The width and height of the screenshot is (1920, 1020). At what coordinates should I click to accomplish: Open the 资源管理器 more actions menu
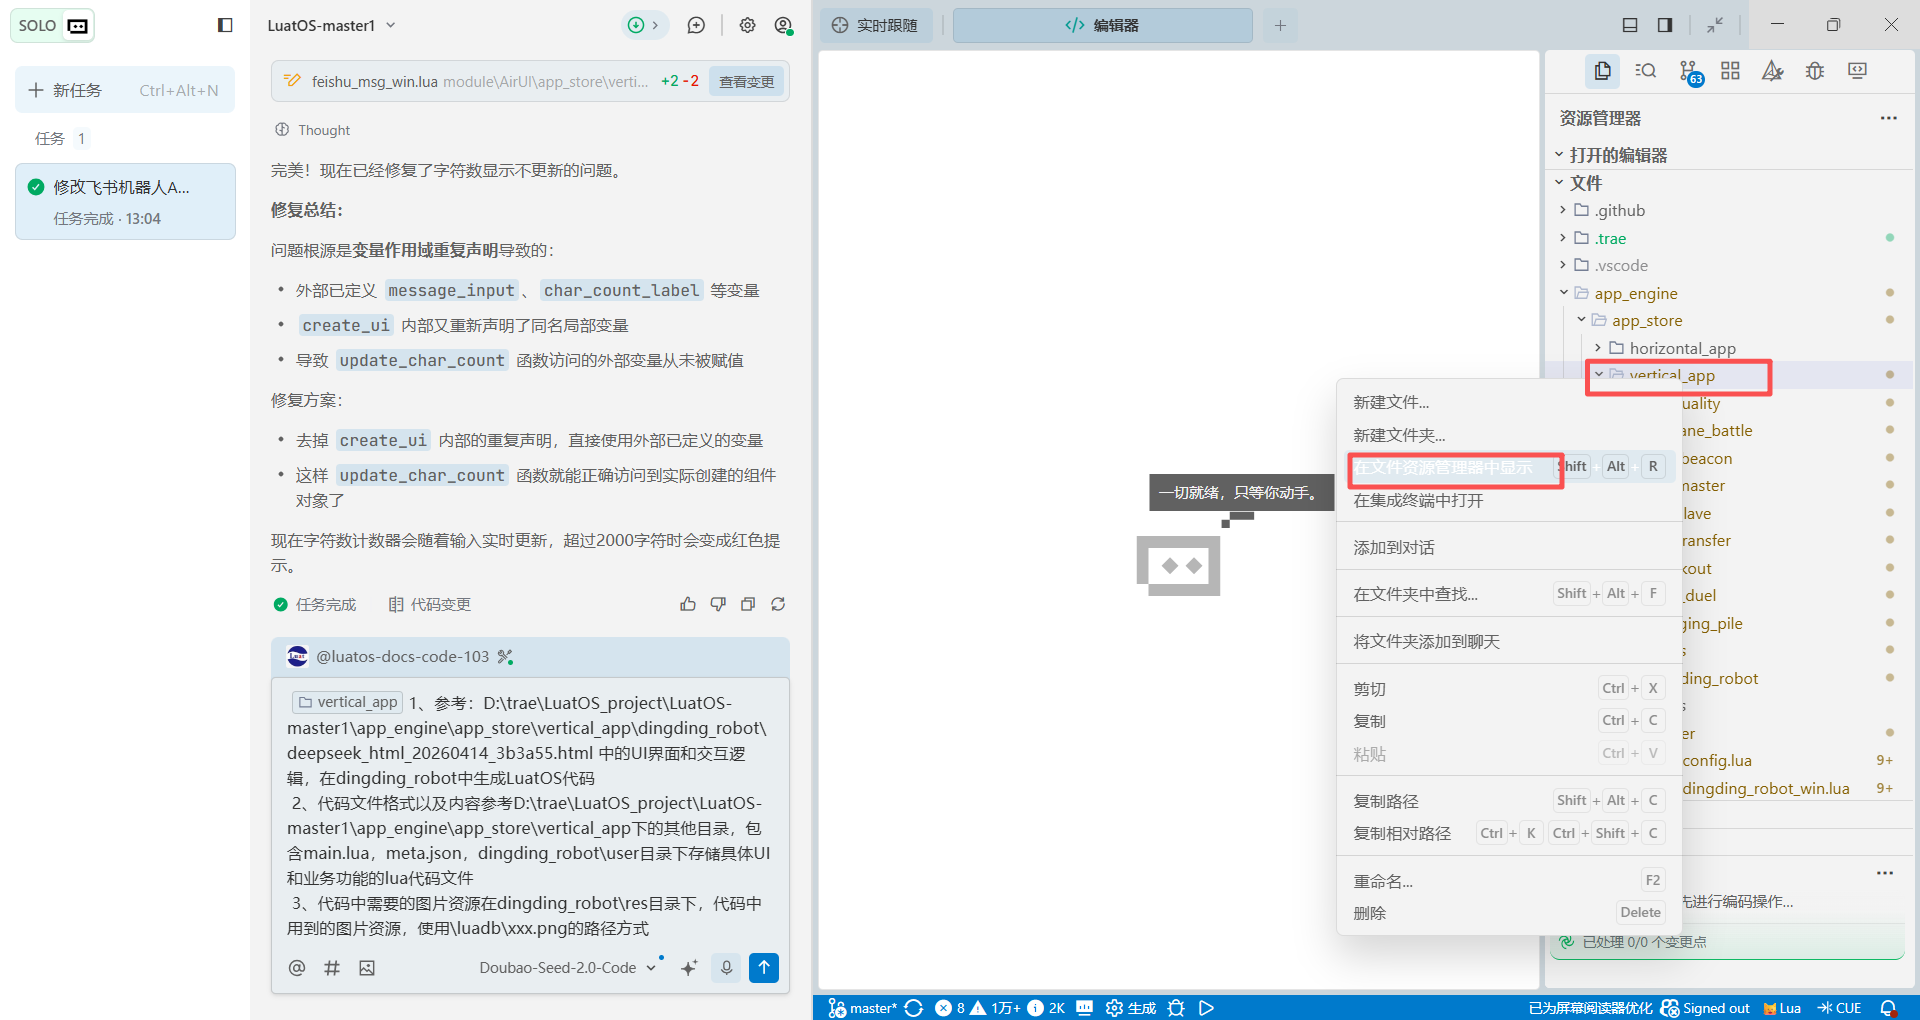coord(1888,118)
